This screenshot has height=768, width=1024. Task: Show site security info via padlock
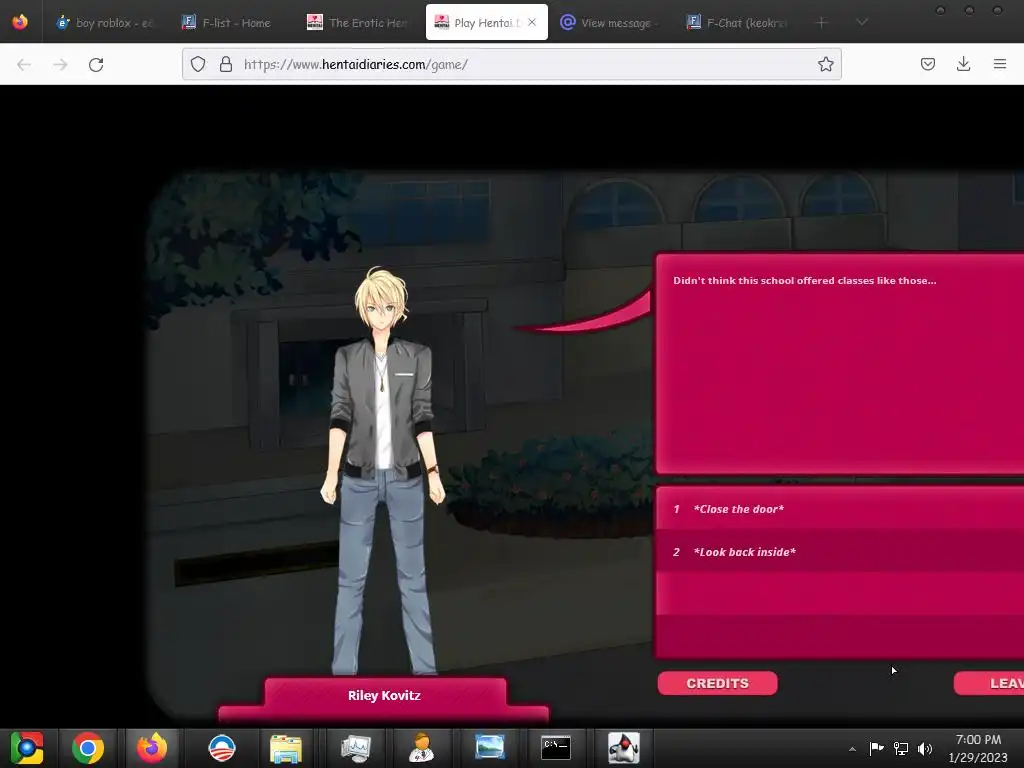(x=226, y=64)
